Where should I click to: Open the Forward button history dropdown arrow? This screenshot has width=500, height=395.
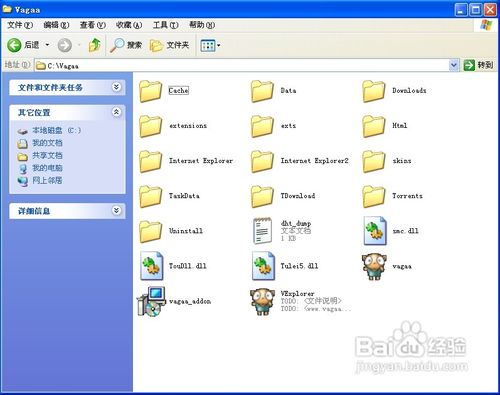pos(79,45)
